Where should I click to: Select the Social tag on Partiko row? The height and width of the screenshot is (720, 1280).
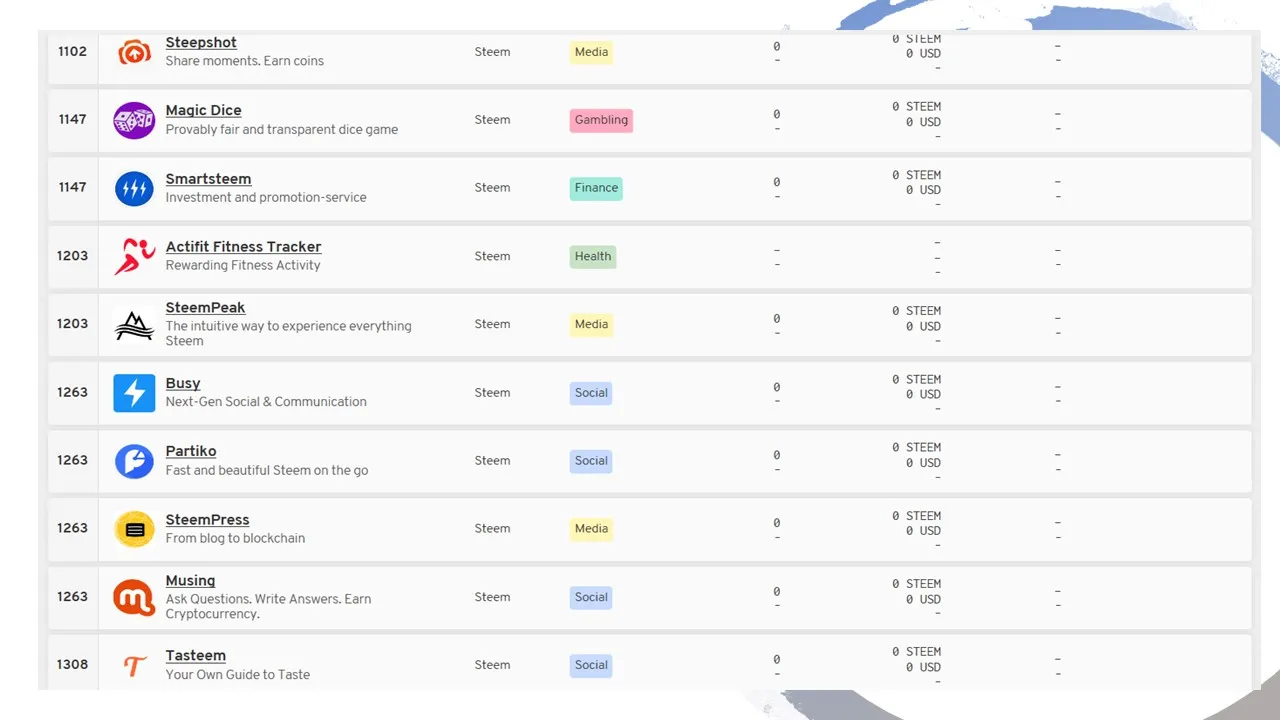(591, 461)
